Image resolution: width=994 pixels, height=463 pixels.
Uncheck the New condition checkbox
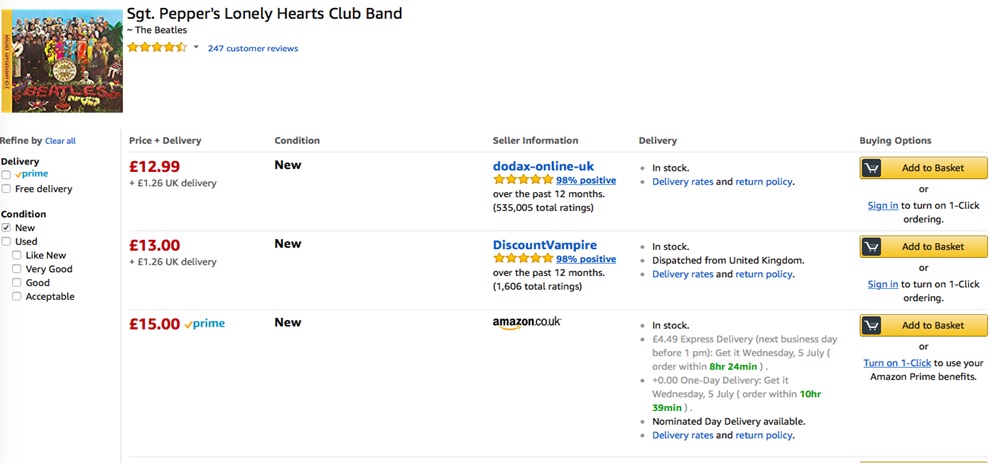coord(6,228)
